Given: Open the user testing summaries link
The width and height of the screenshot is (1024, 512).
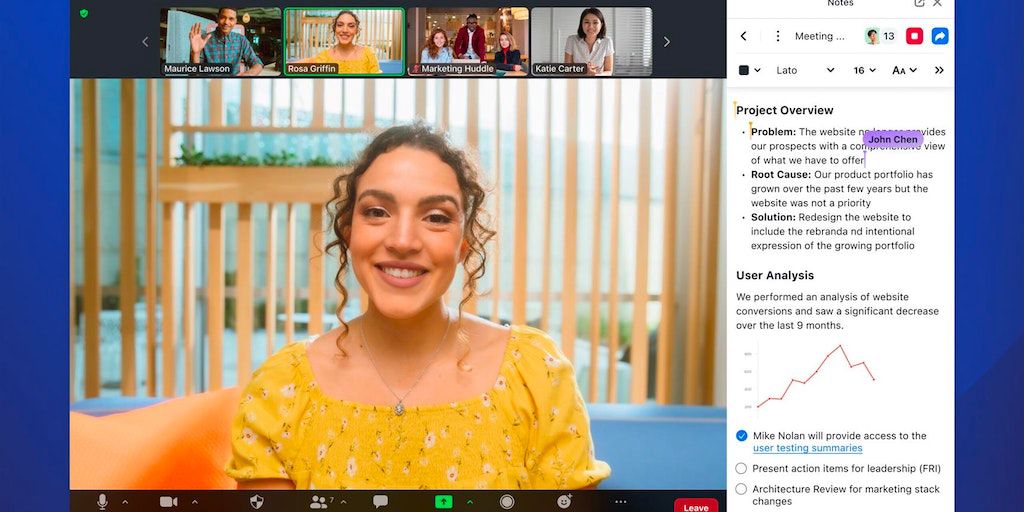Looking at the screenshot, I should [807, 448].
